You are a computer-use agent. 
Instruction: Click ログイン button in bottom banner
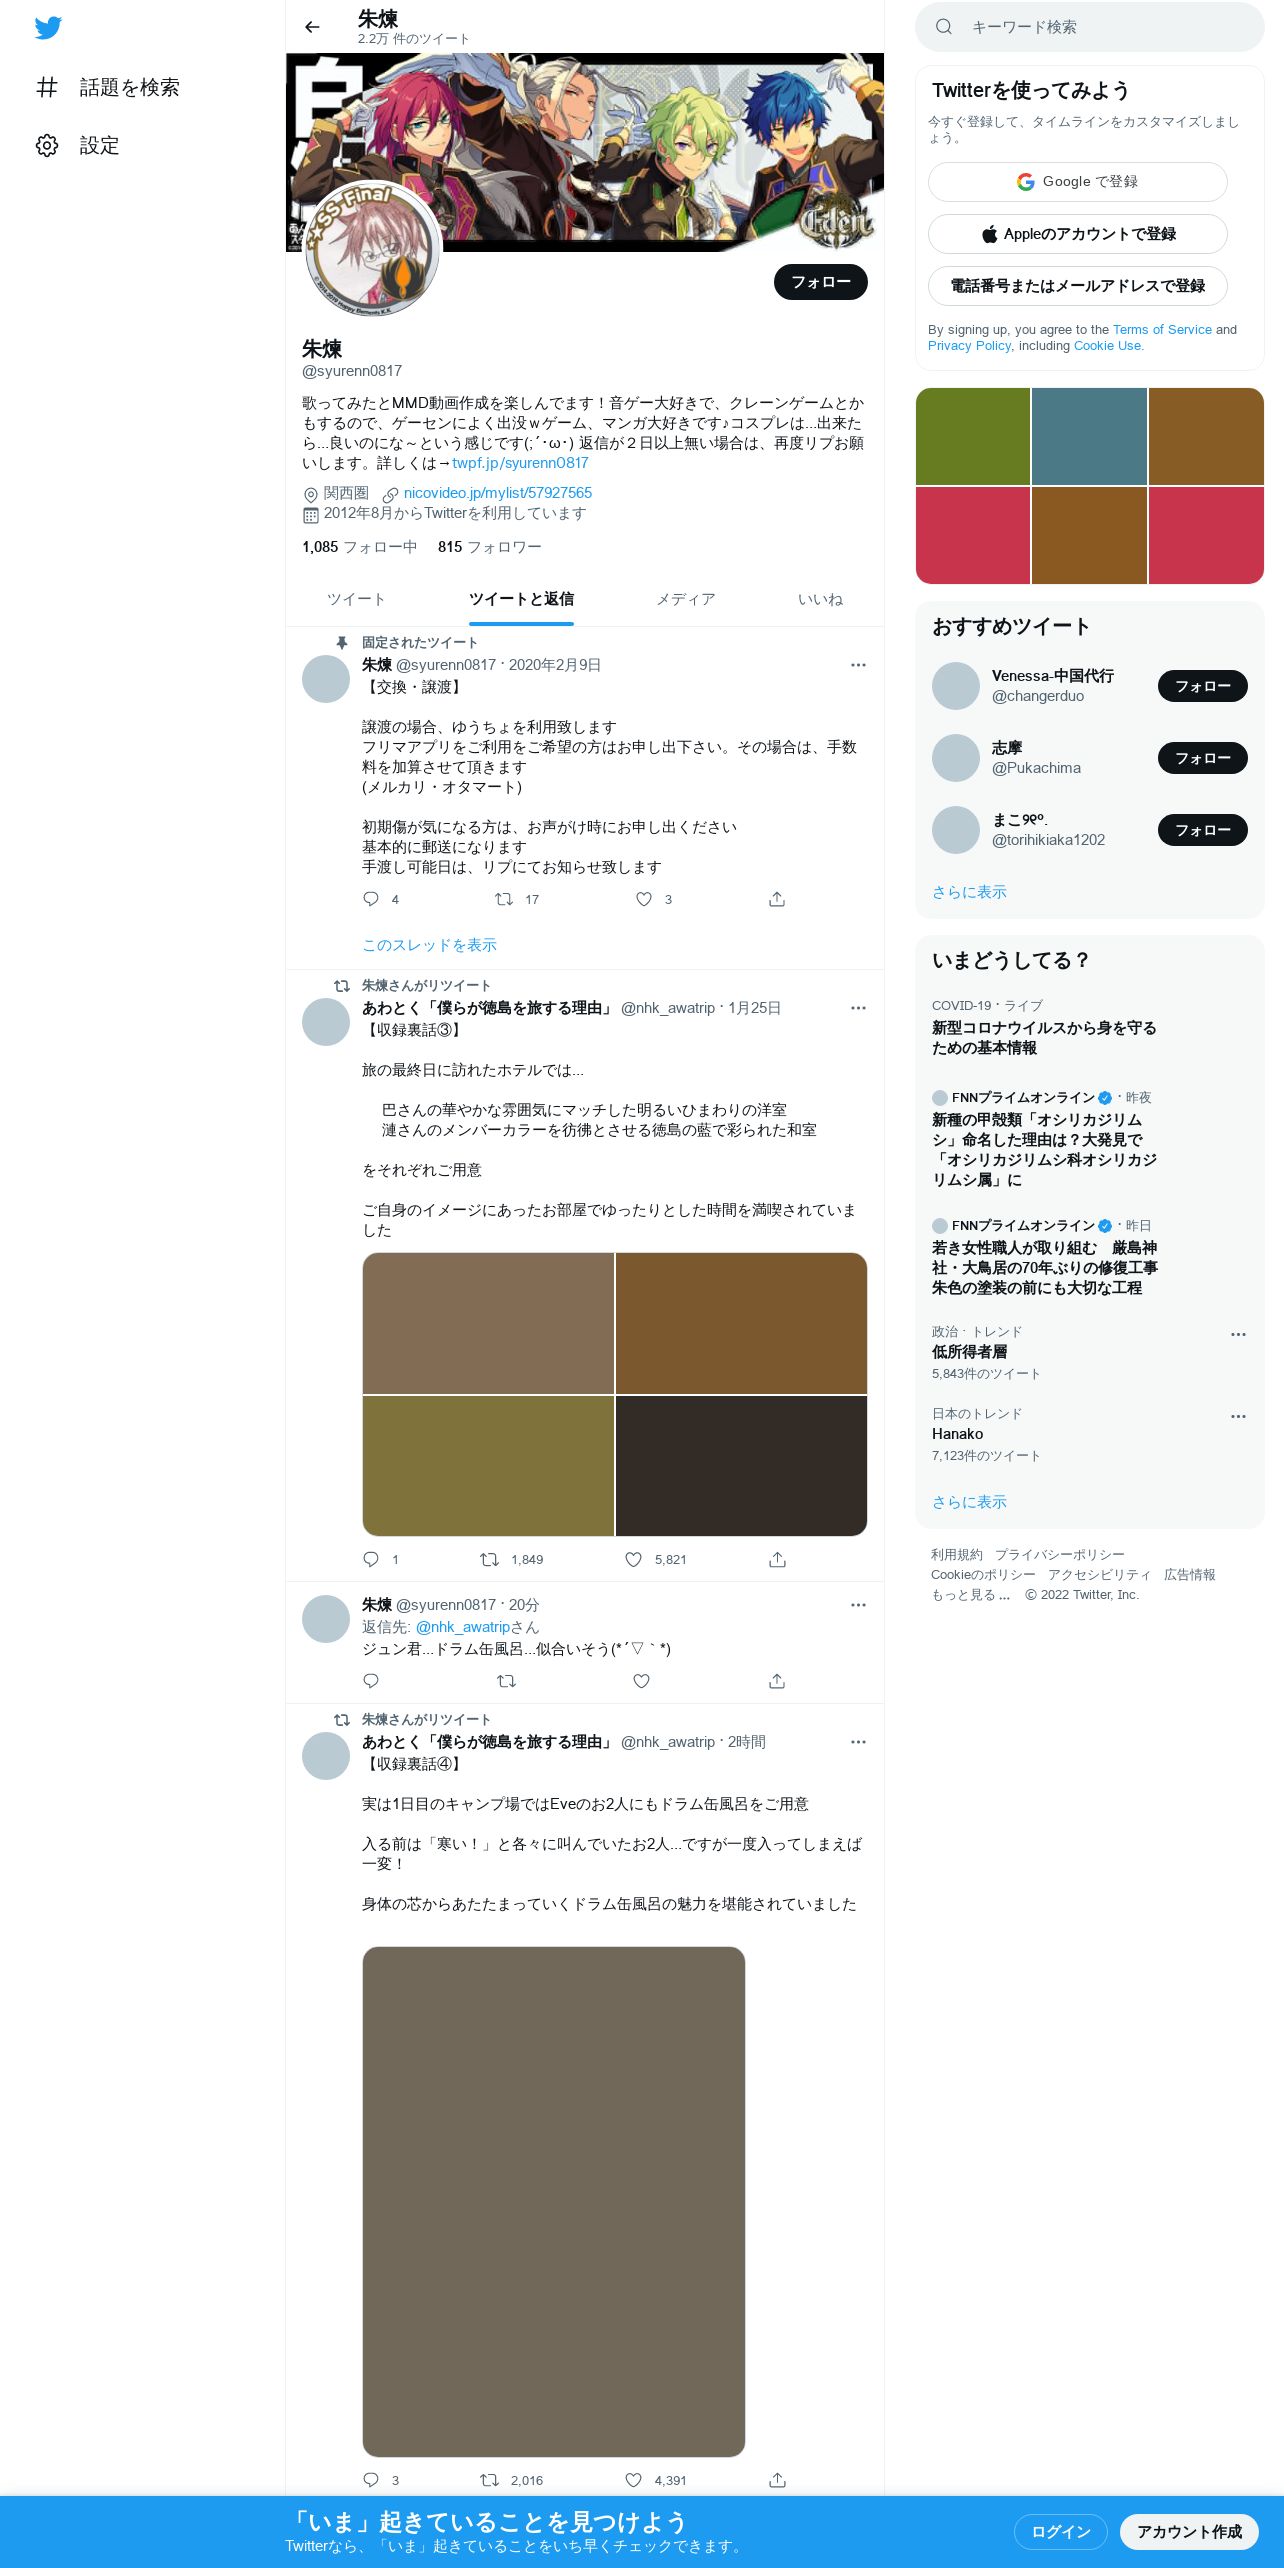(x=1060, y=2531)
